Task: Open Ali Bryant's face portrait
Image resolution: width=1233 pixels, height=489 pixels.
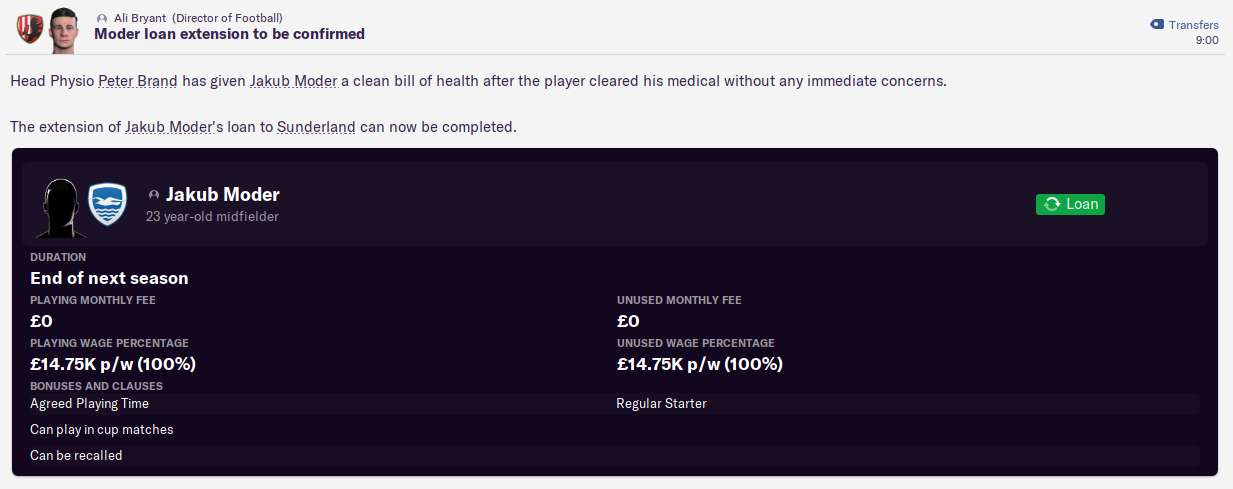Action: click(x=62, y=28)
